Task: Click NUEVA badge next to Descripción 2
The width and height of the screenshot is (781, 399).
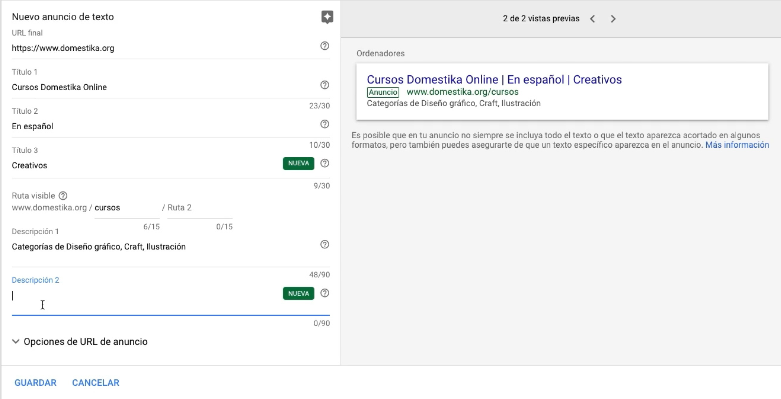Action: click(x=298, y=293)
